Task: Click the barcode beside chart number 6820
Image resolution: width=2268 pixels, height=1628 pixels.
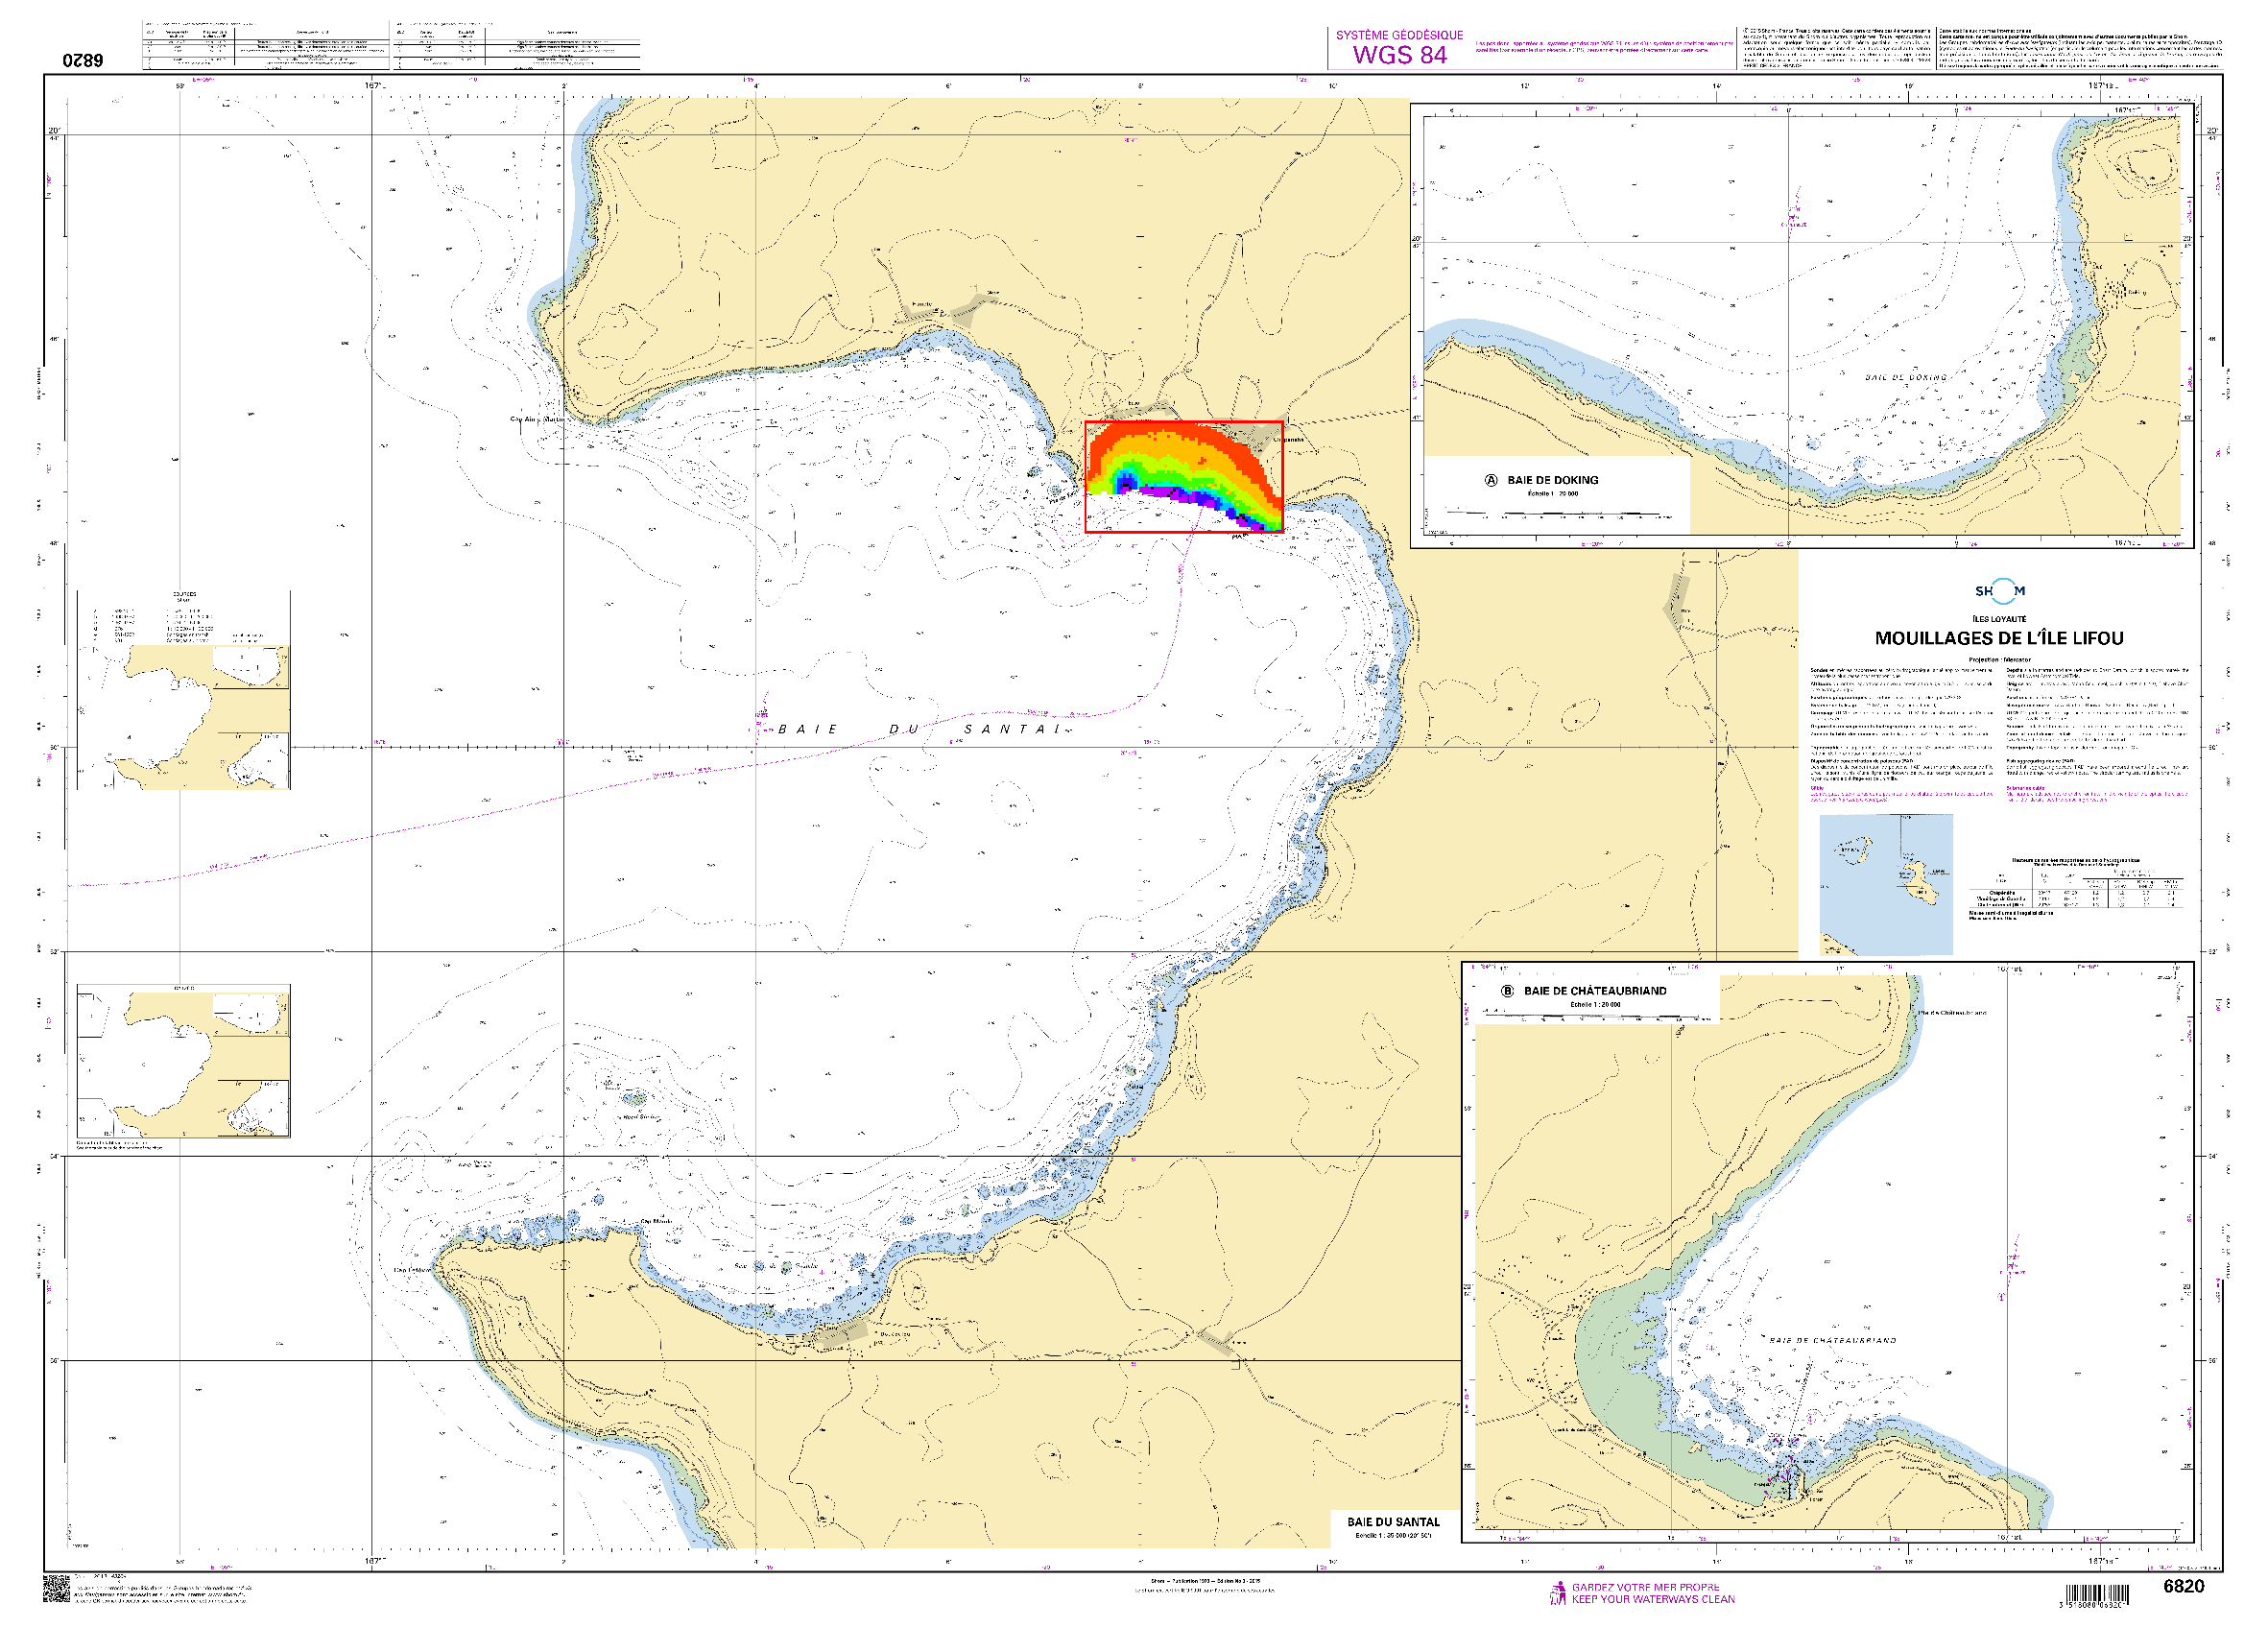Action: [x=2098, y=1595]
